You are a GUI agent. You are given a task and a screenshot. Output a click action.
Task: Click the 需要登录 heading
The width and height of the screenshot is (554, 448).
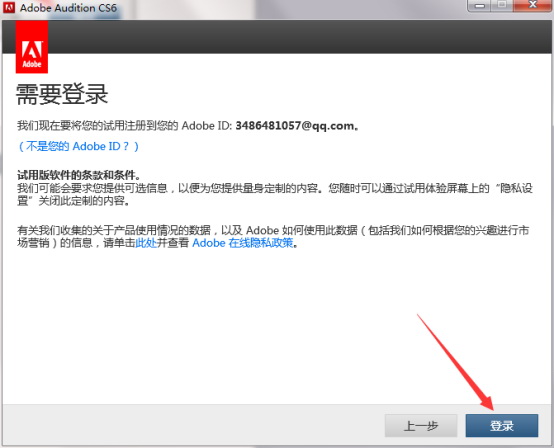pyautogui.click(x=62, y=94)
